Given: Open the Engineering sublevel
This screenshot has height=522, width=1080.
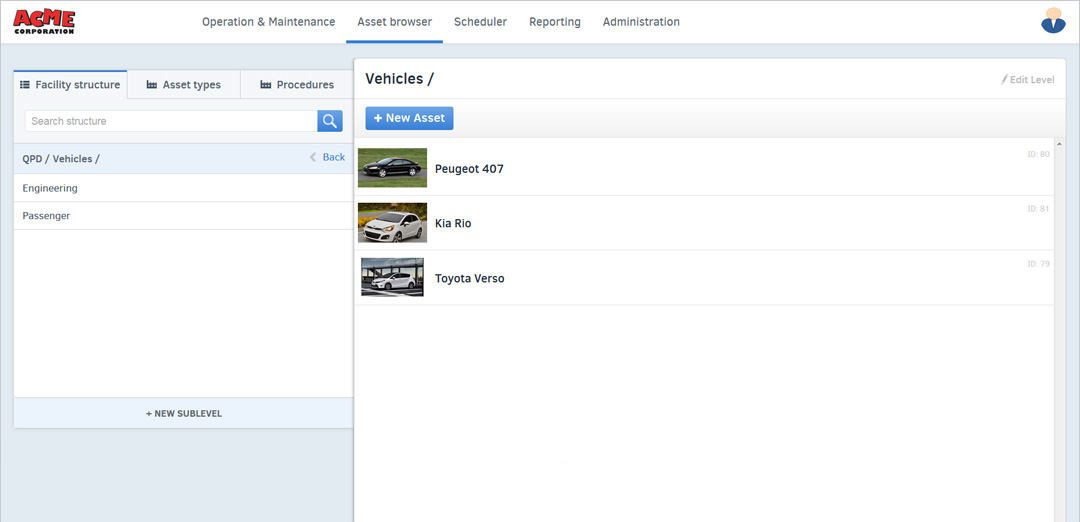Looking at the screenshot, I should point(184,188).
